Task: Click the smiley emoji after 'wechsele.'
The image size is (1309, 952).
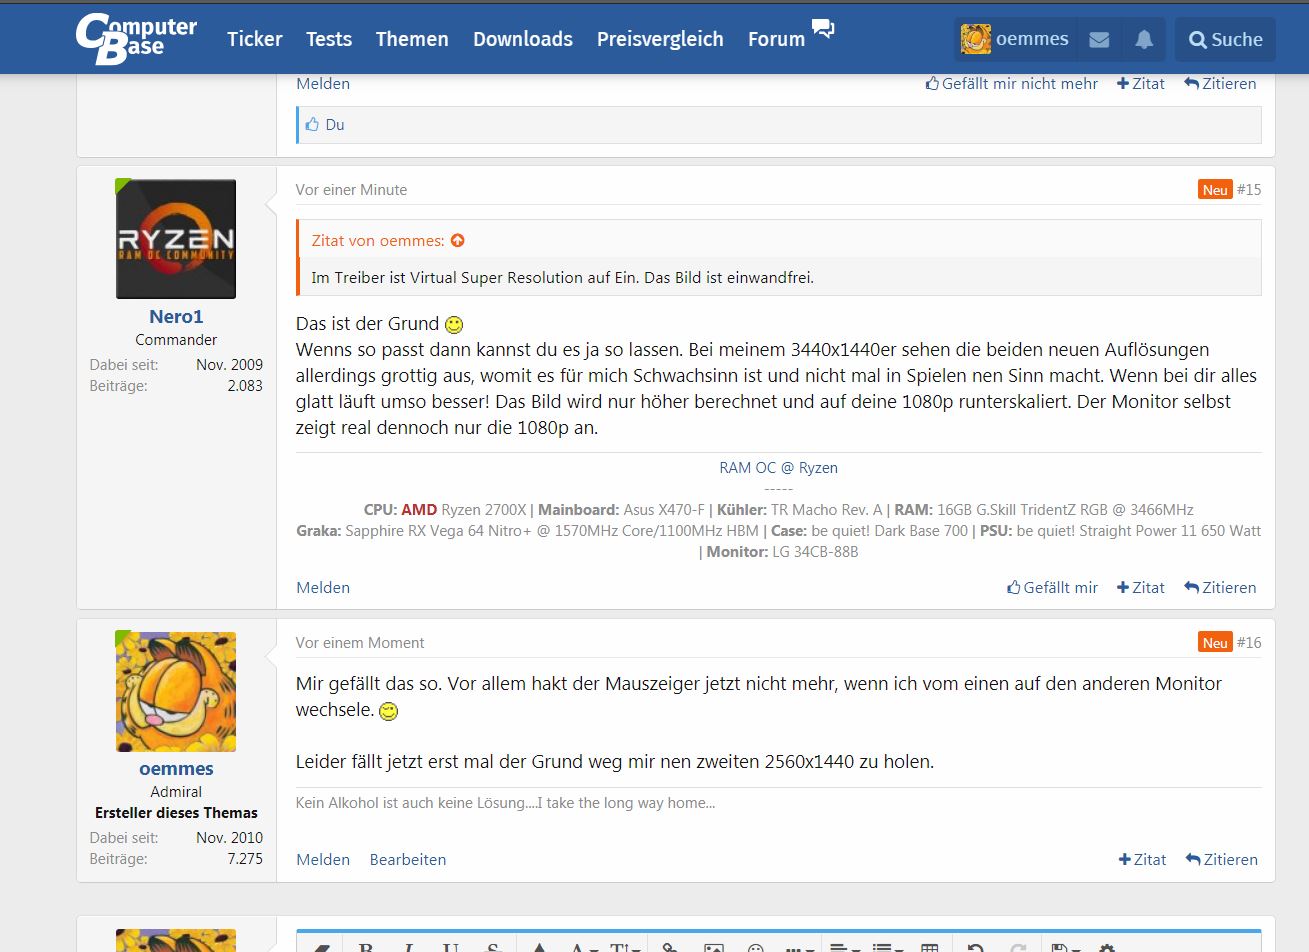Action: click(388, 711)
